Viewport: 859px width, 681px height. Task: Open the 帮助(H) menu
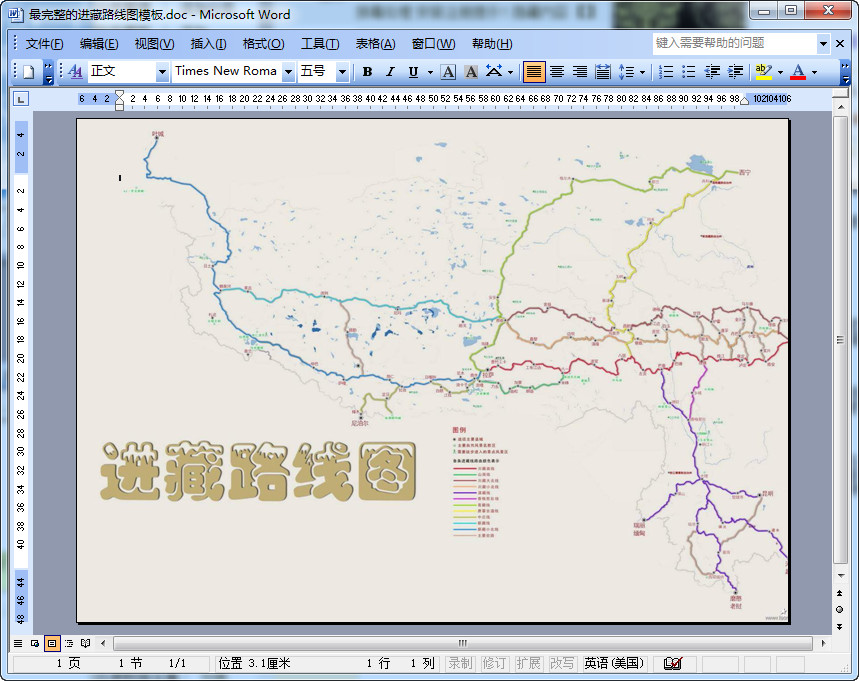pyautogui.click(x=492, y=44)
